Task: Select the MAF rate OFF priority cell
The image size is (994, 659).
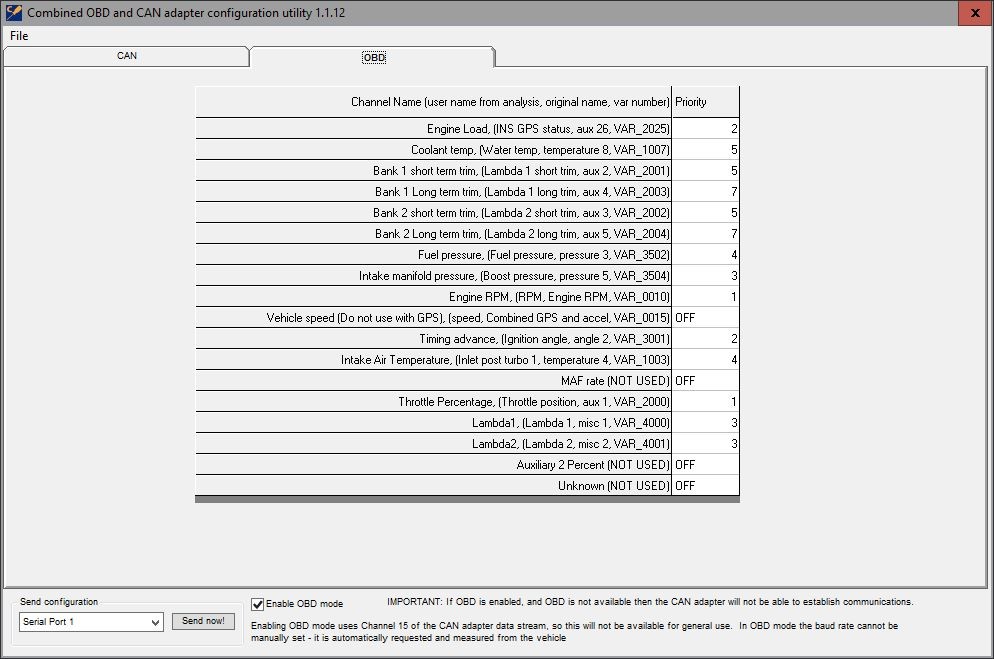Action: 705,381
